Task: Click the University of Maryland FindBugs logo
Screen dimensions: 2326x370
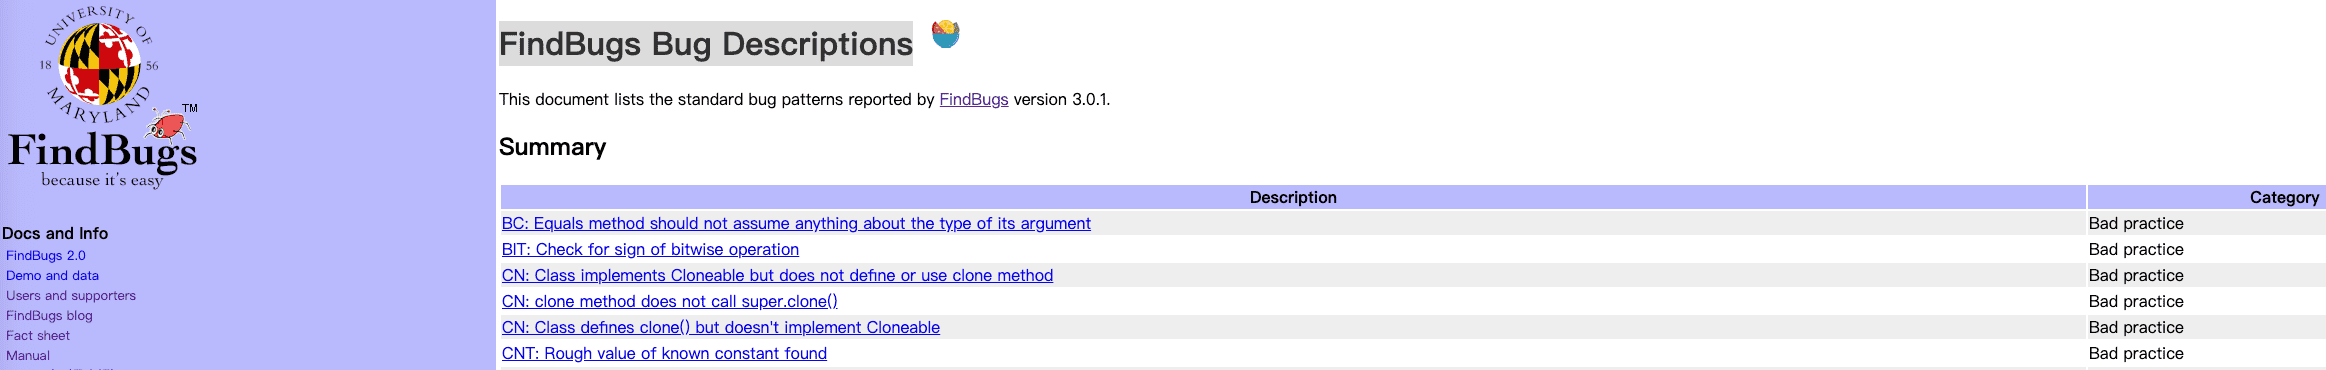Action: pyautogui.click(x=103, y=97)
